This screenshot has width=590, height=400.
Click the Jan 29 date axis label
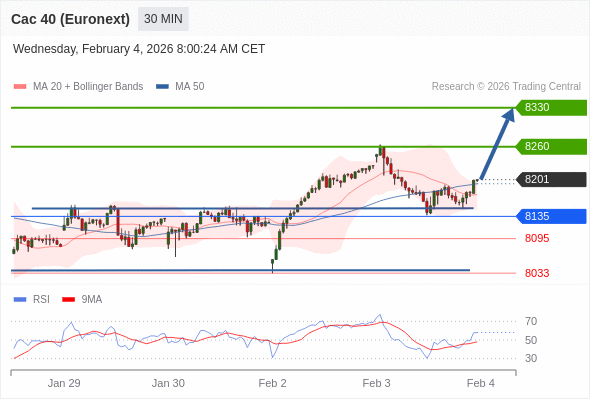point(64,383)
